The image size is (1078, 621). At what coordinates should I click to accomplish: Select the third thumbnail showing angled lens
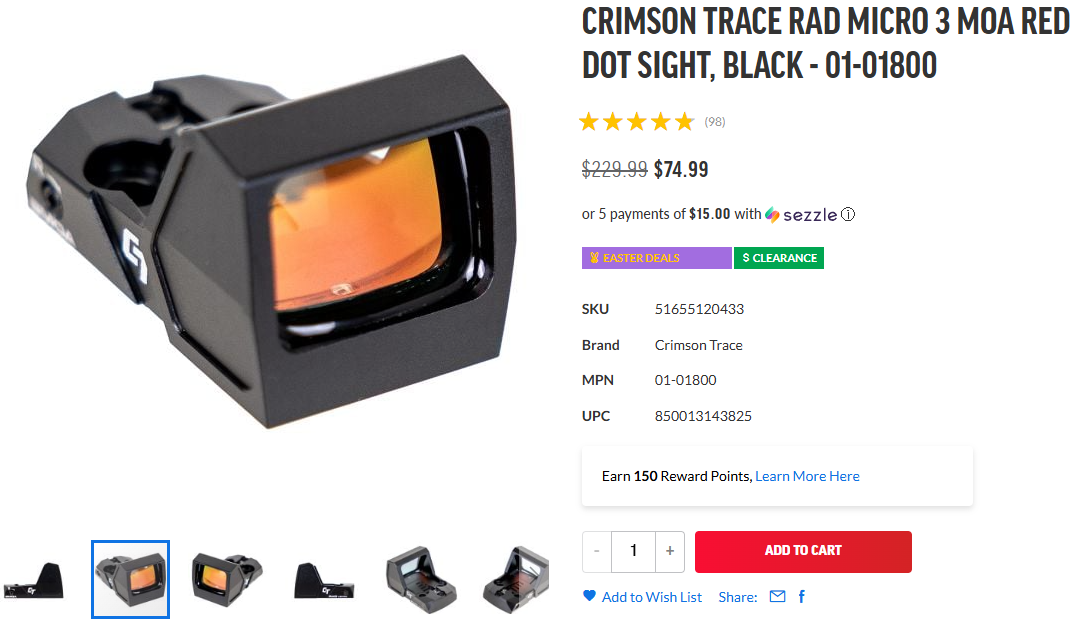(228, 580)
